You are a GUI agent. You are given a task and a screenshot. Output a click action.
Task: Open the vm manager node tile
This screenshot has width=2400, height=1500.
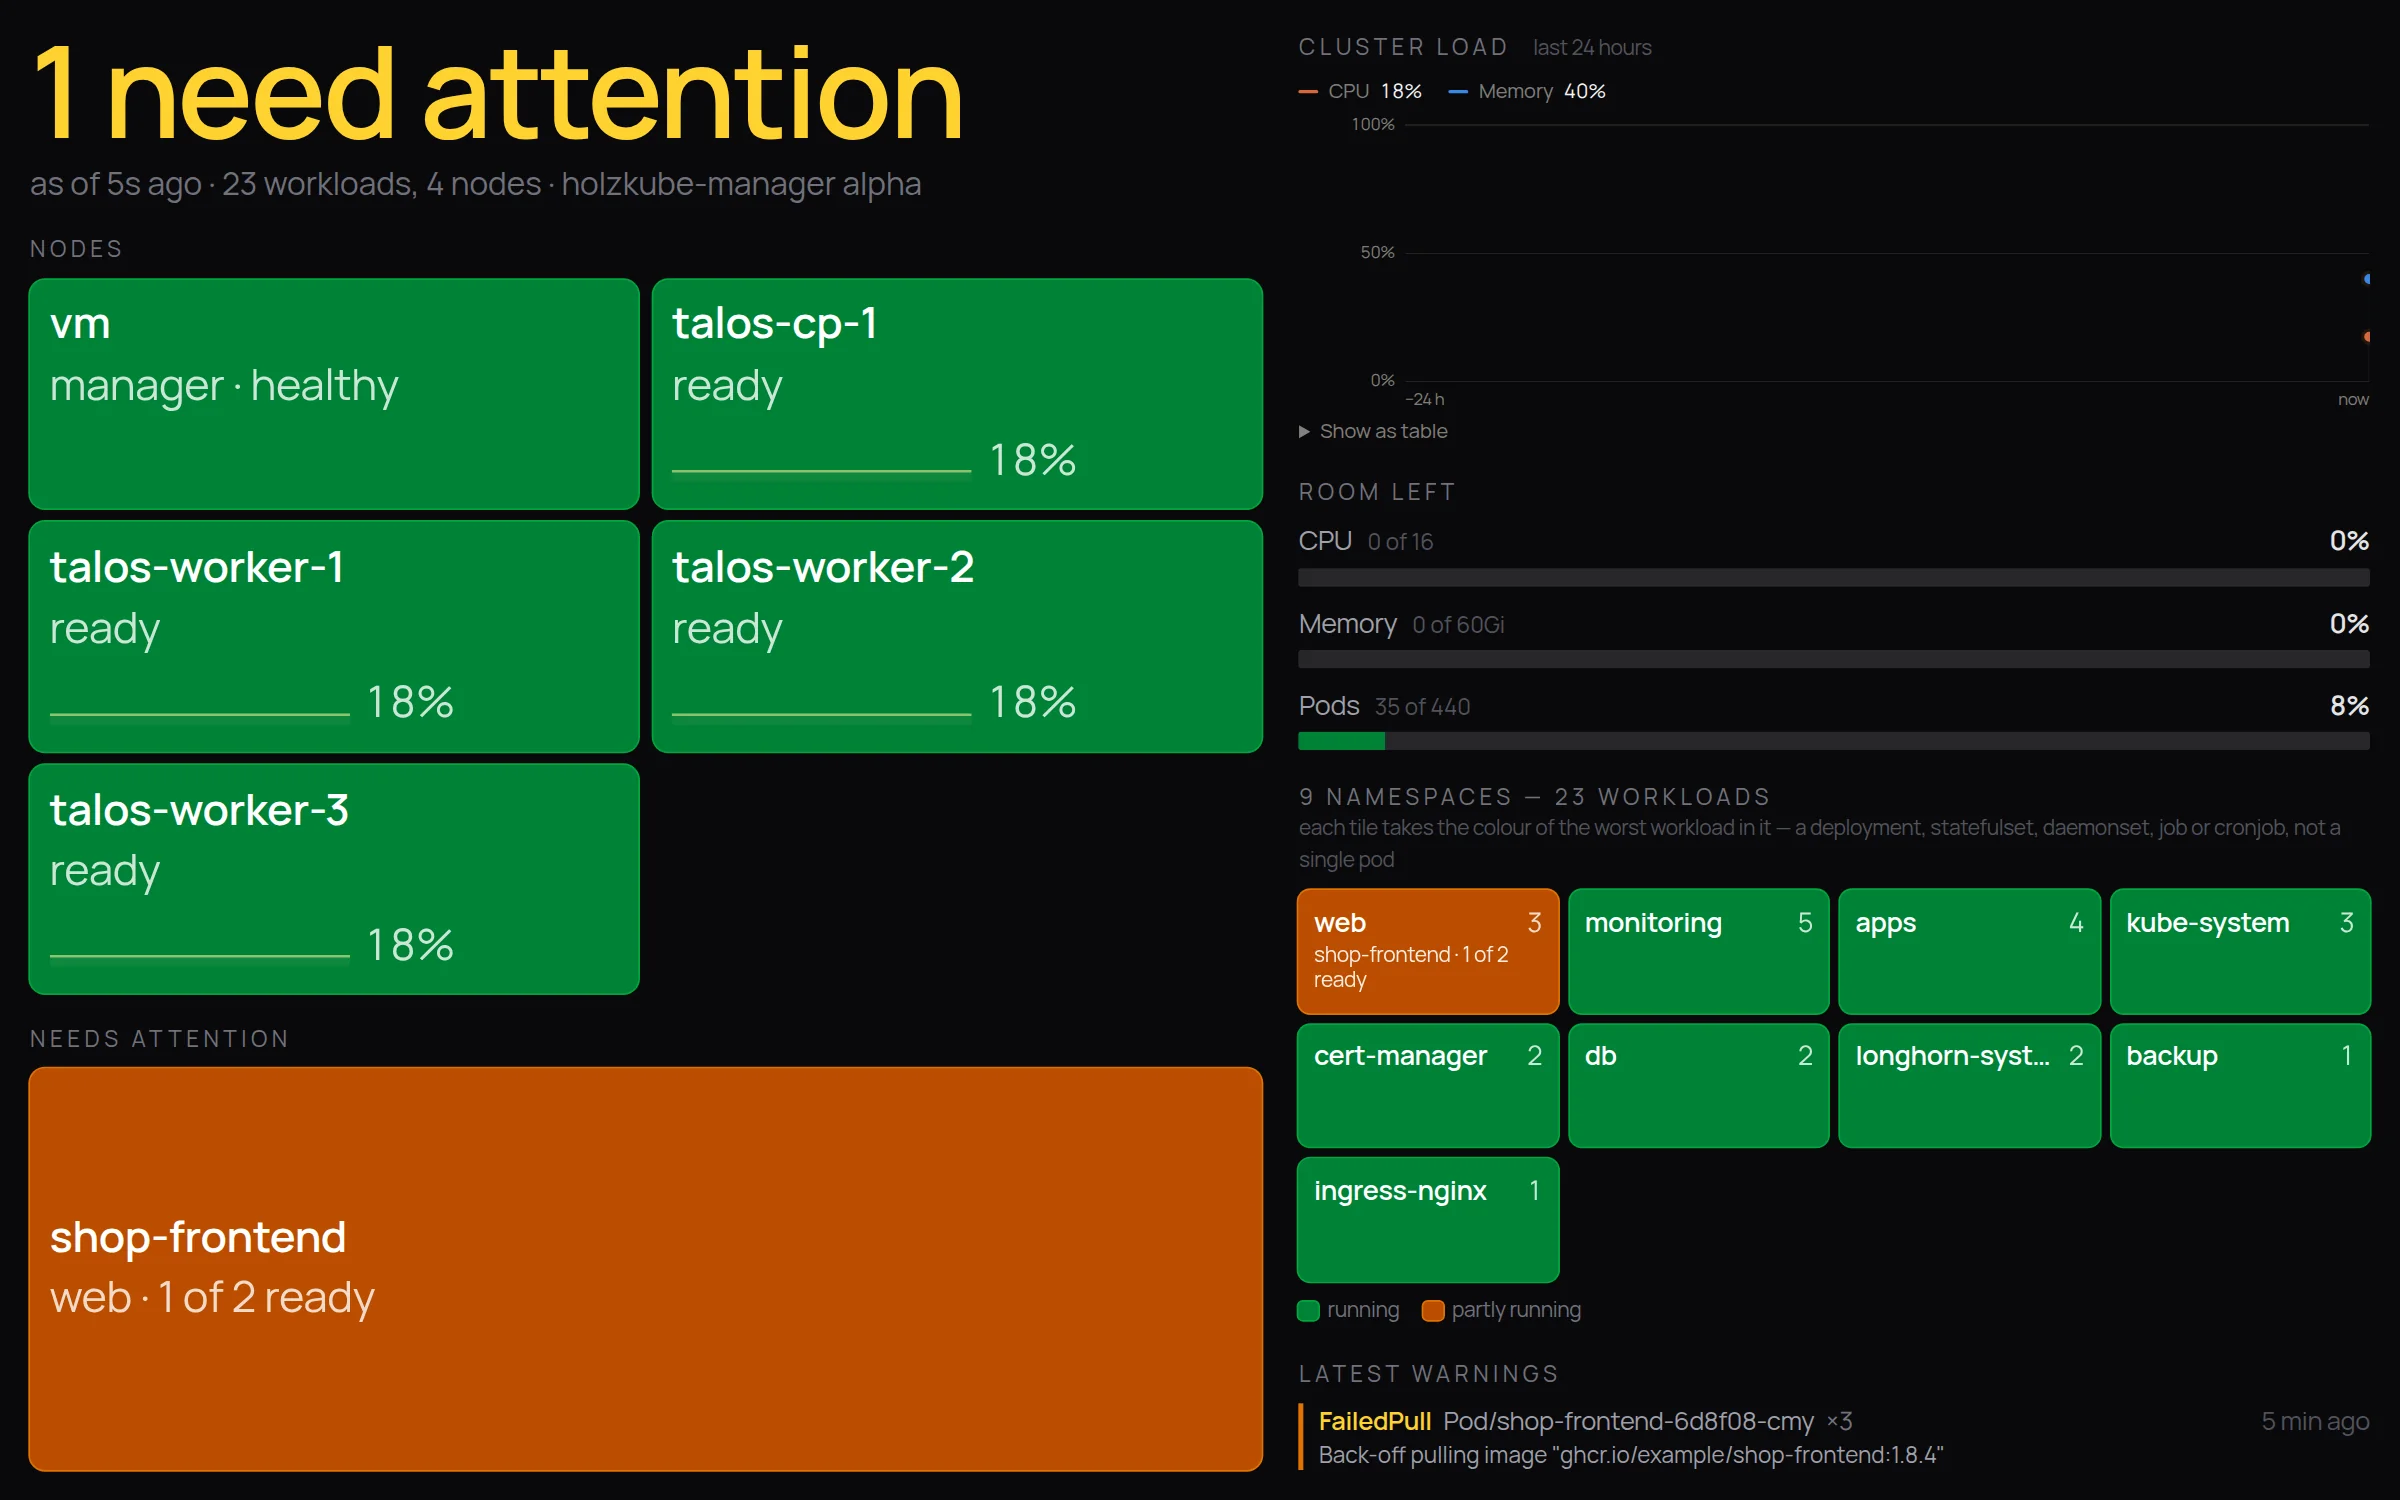tap(334, 394)
